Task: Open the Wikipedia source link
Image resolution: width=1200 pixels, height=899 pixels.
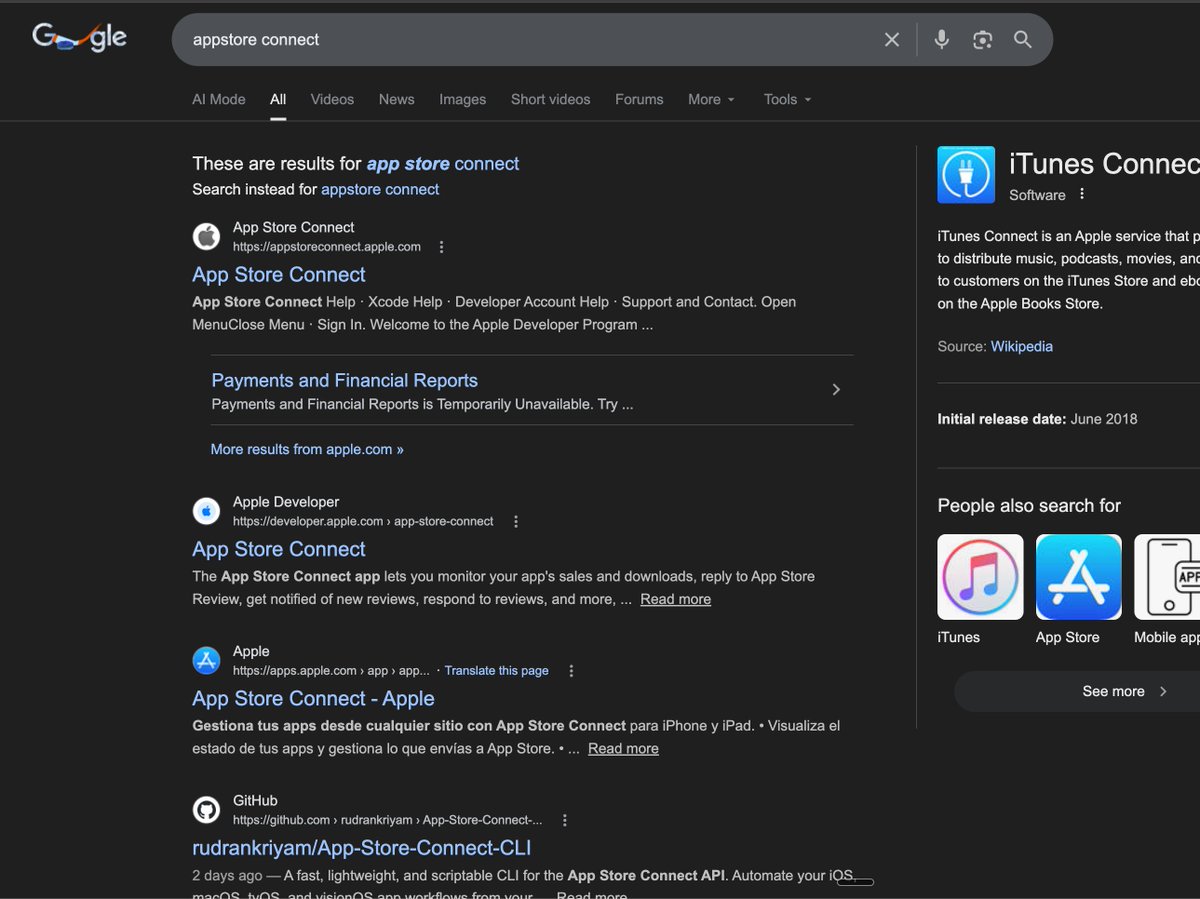Action: [1022, 346]
